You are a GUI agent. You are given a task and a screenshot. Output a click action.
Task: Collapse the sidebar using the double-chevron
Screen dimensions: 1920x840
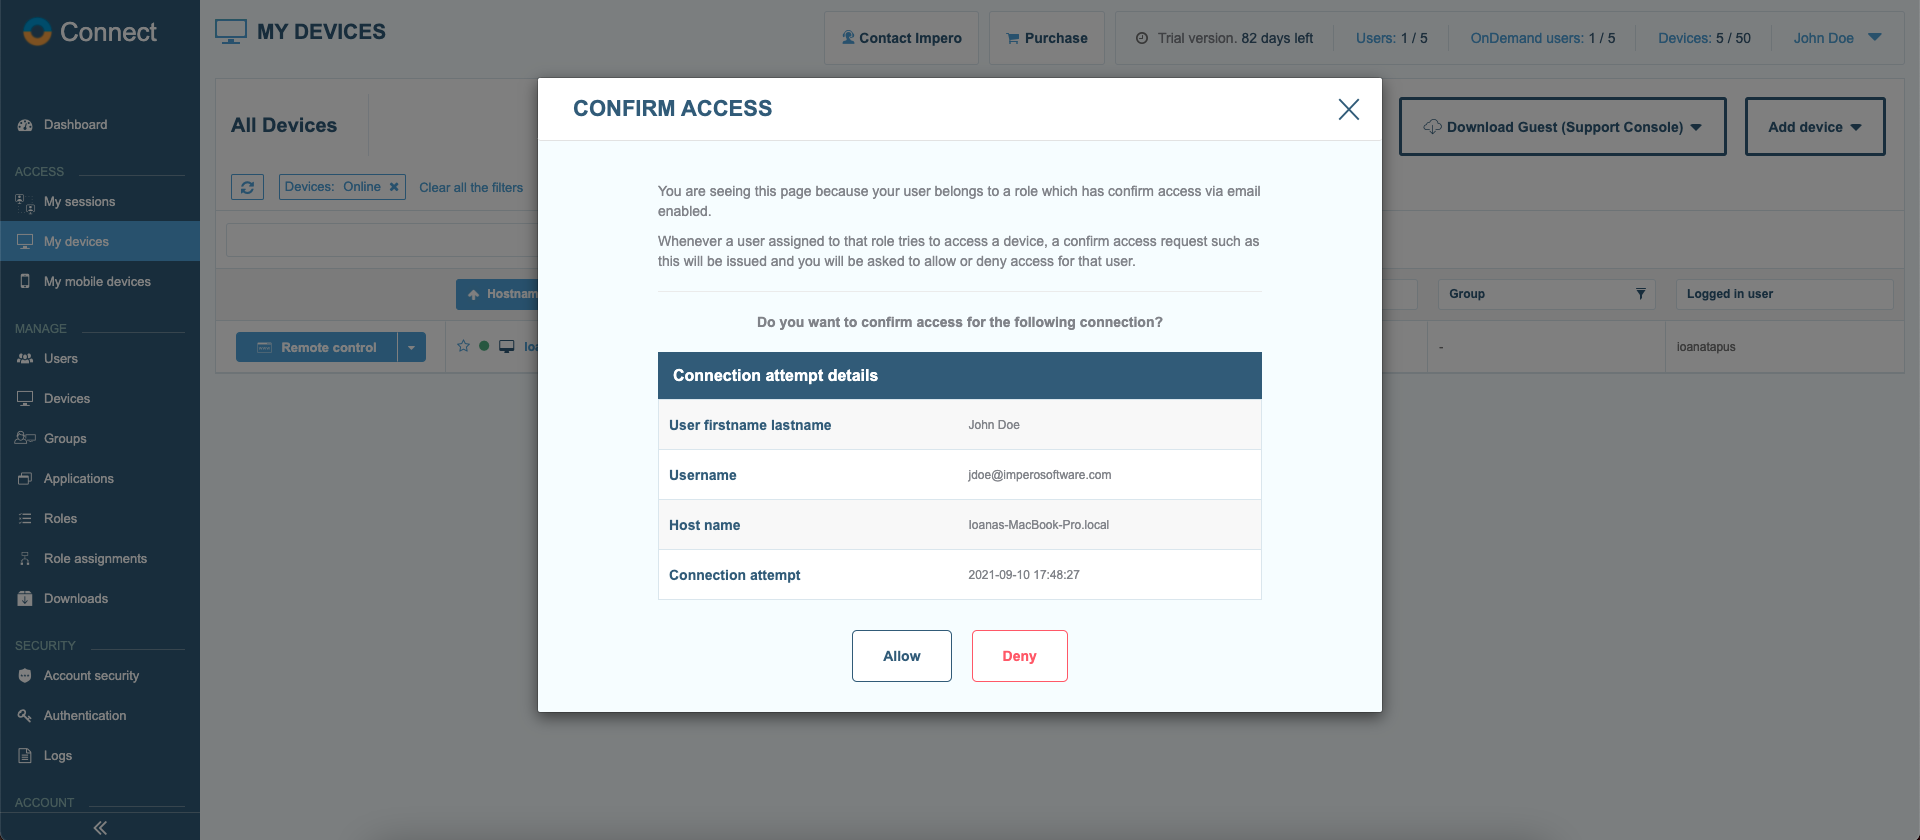(x=99, y=827)
